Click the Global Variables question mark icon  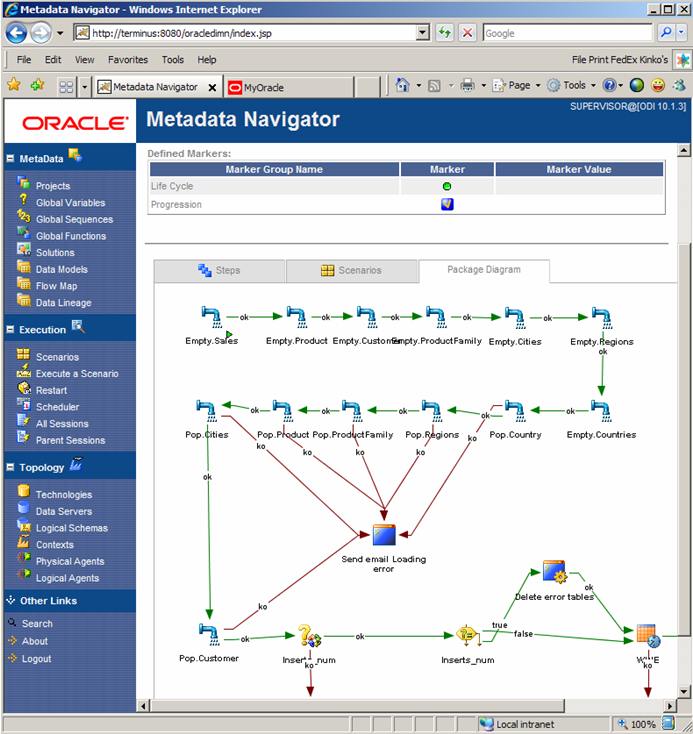(x=23, y=200)
